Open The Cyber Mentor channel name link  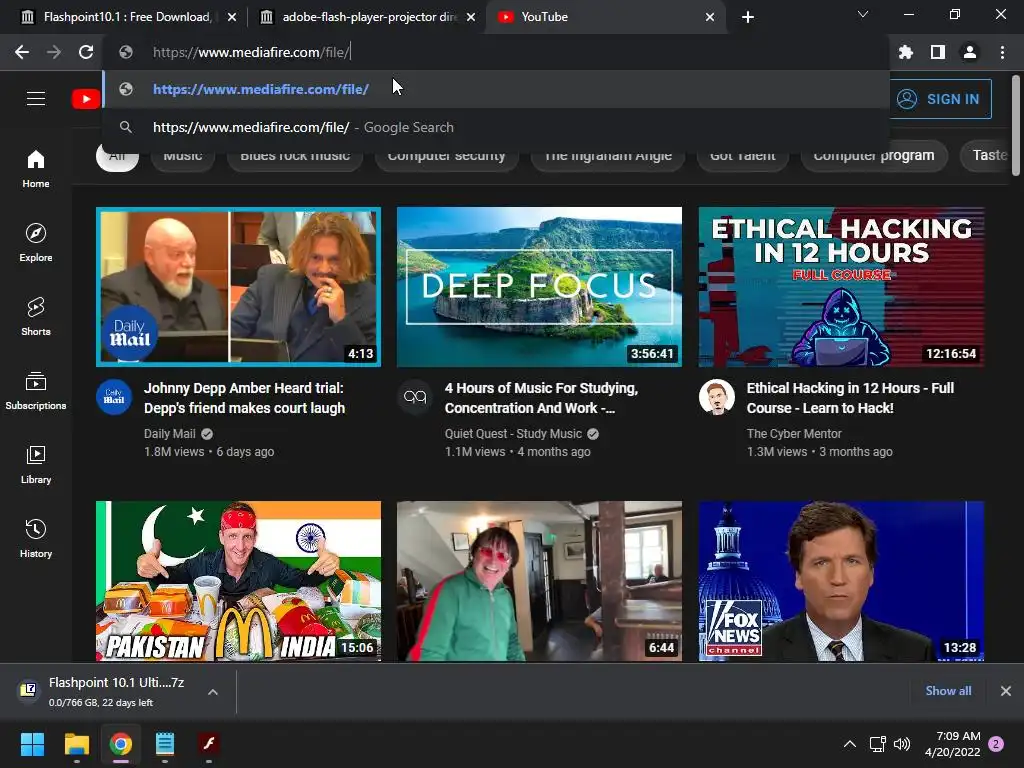tap(794, 434)
